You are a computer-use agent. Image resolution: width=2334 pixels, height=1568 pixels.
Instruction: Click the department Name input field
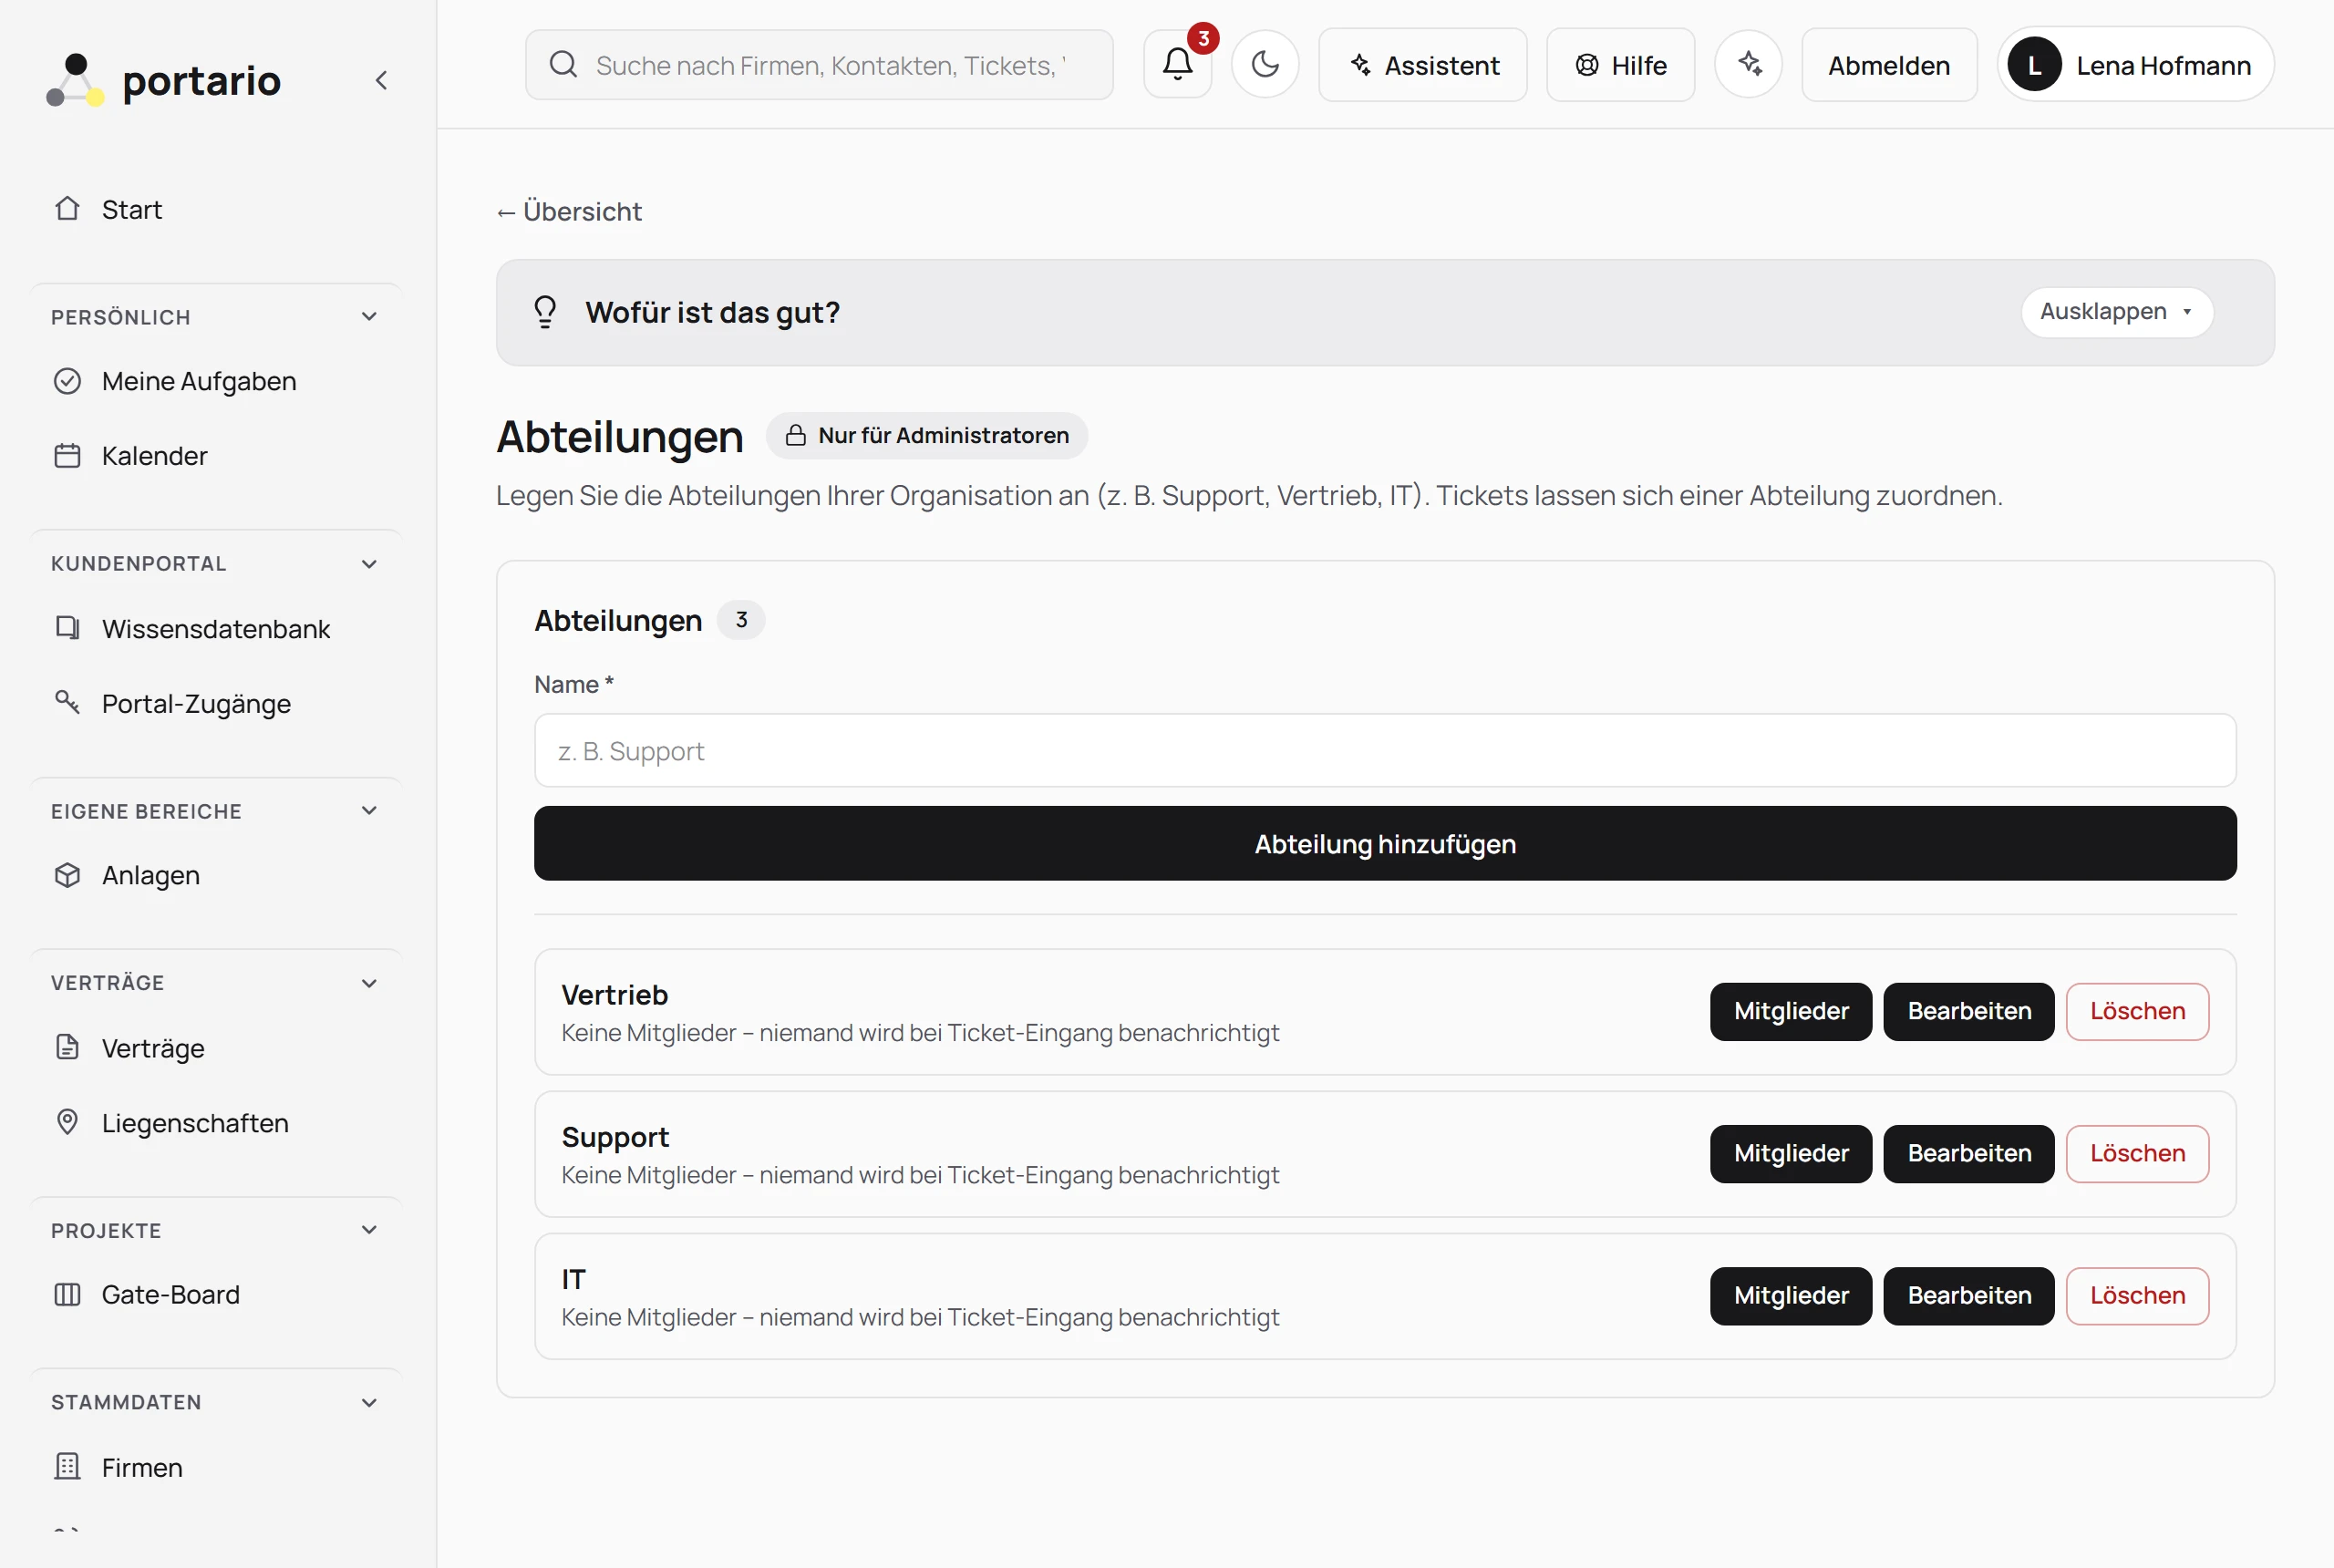tap(1385, 750)
